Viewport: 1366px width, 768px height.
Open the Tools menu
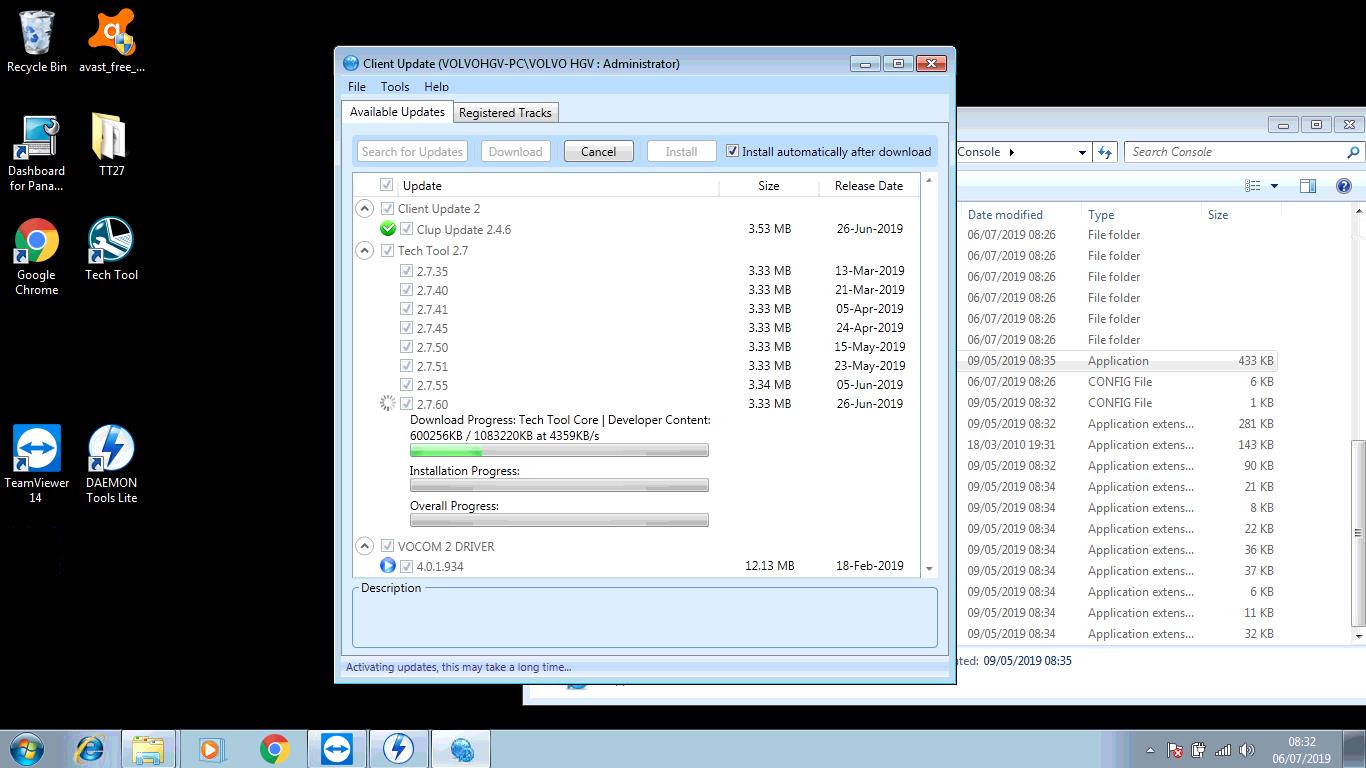(x=395, y=87)
